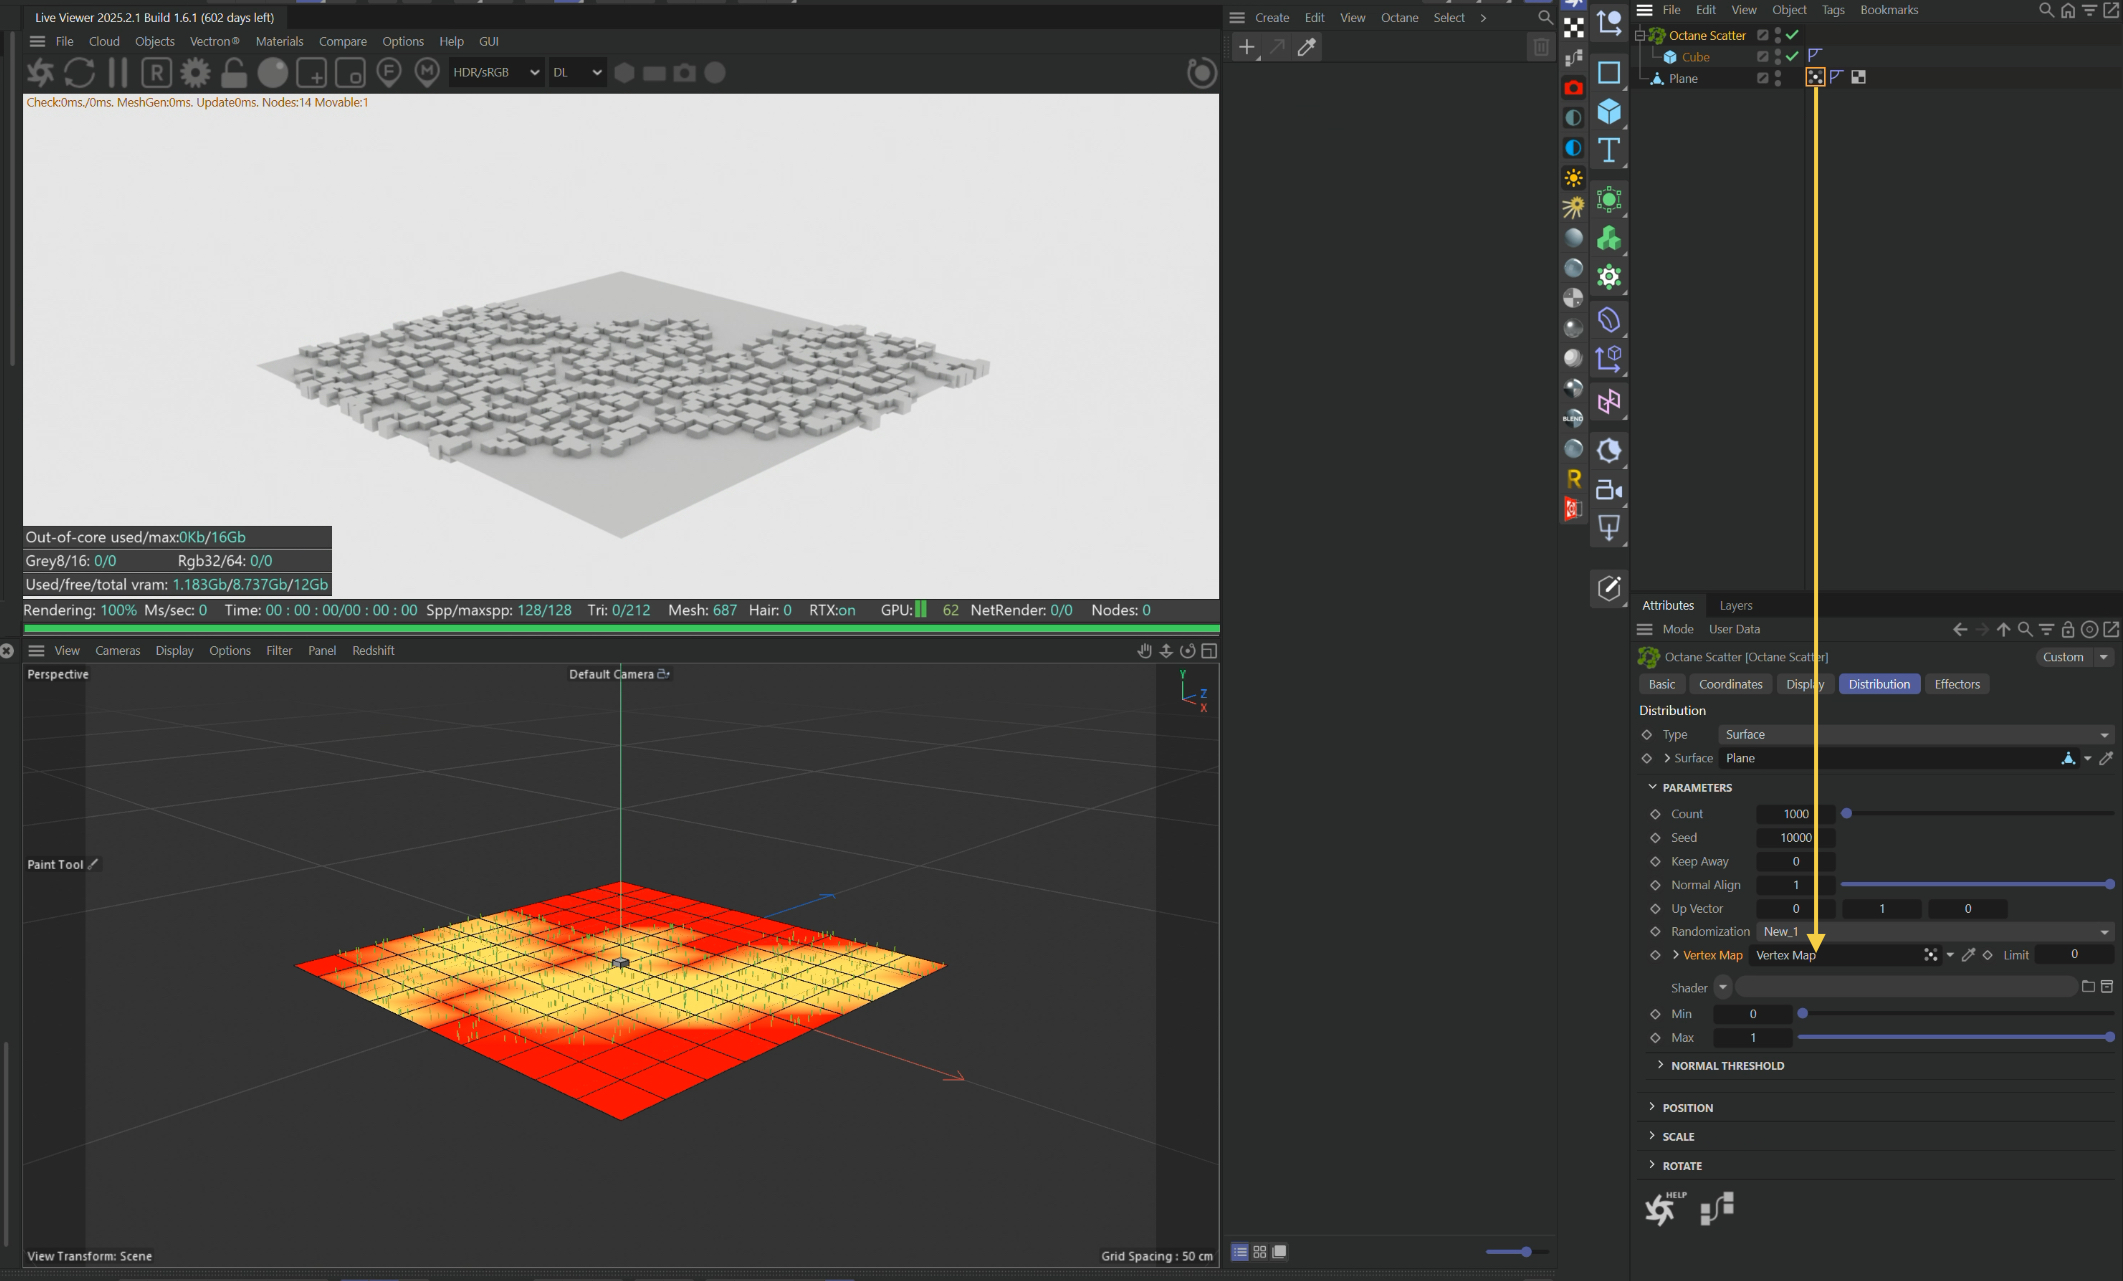Click the render region R icon
Viewport: 2123px width, 1281px height.
(x=156, y=73)
